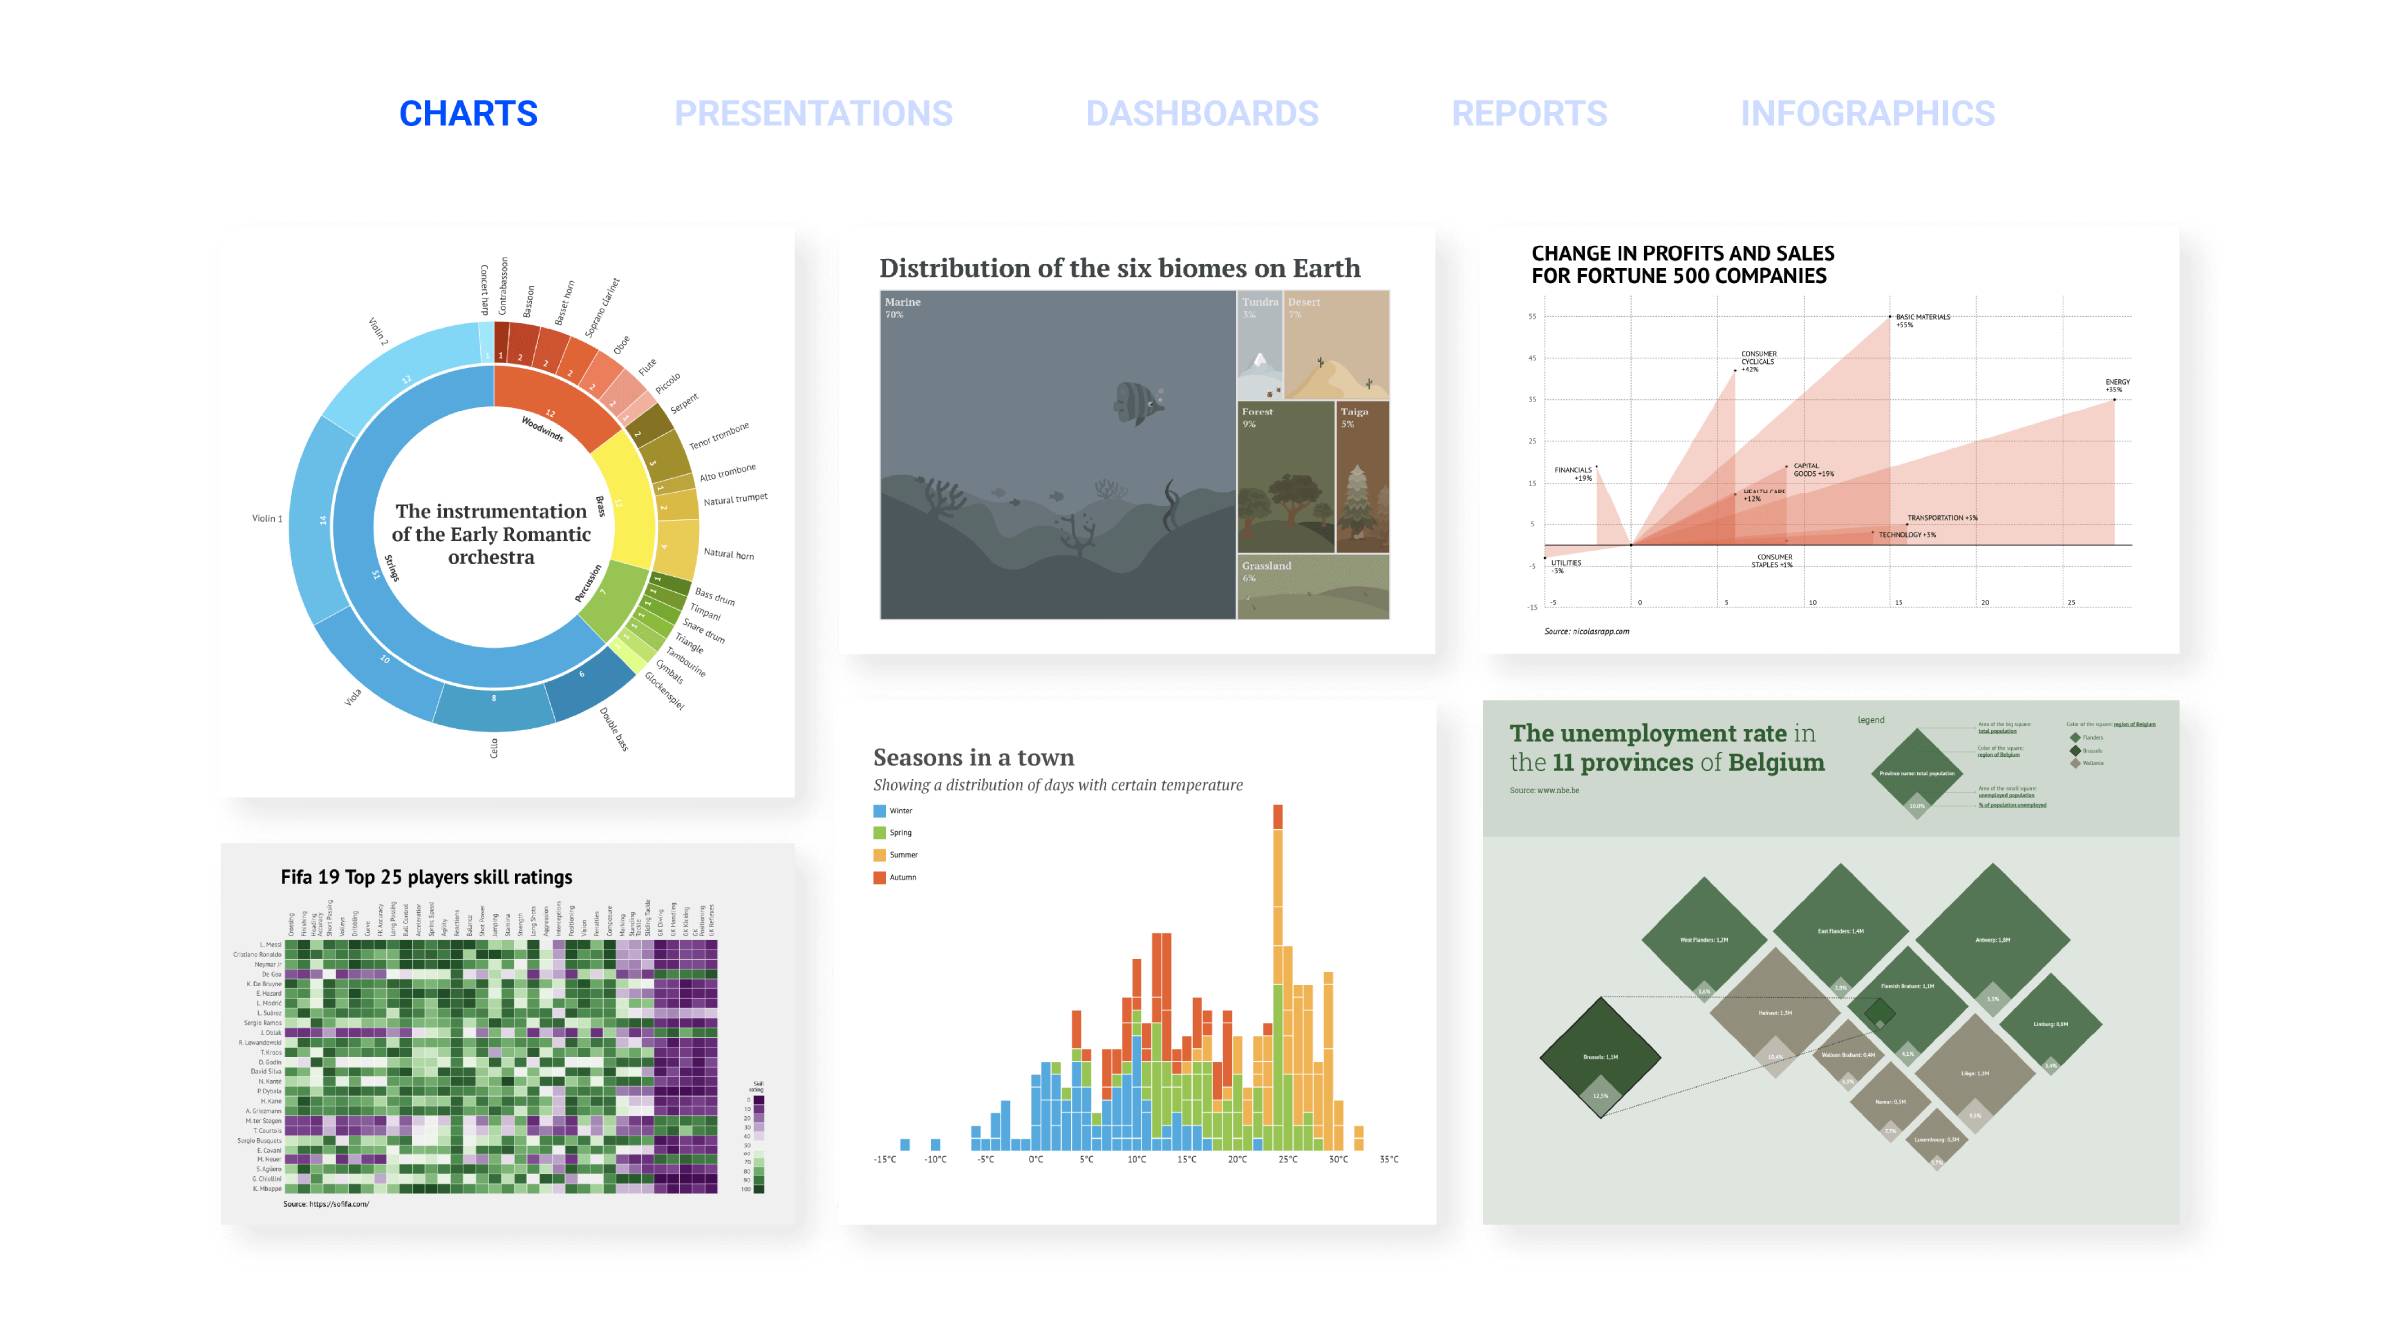Viewport: 2400px width, 1321px height.
Task: Click the mountain icon in Tundra tile
Action: pyautogui.click(x=1260, y=362)
